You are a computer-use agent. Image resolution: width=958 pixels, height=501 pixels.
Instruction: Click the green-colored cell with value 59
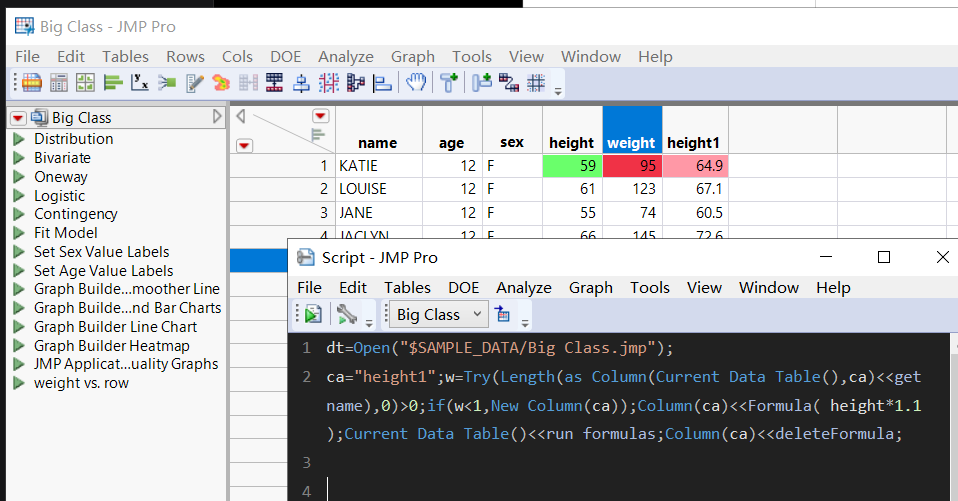point(572,166)
